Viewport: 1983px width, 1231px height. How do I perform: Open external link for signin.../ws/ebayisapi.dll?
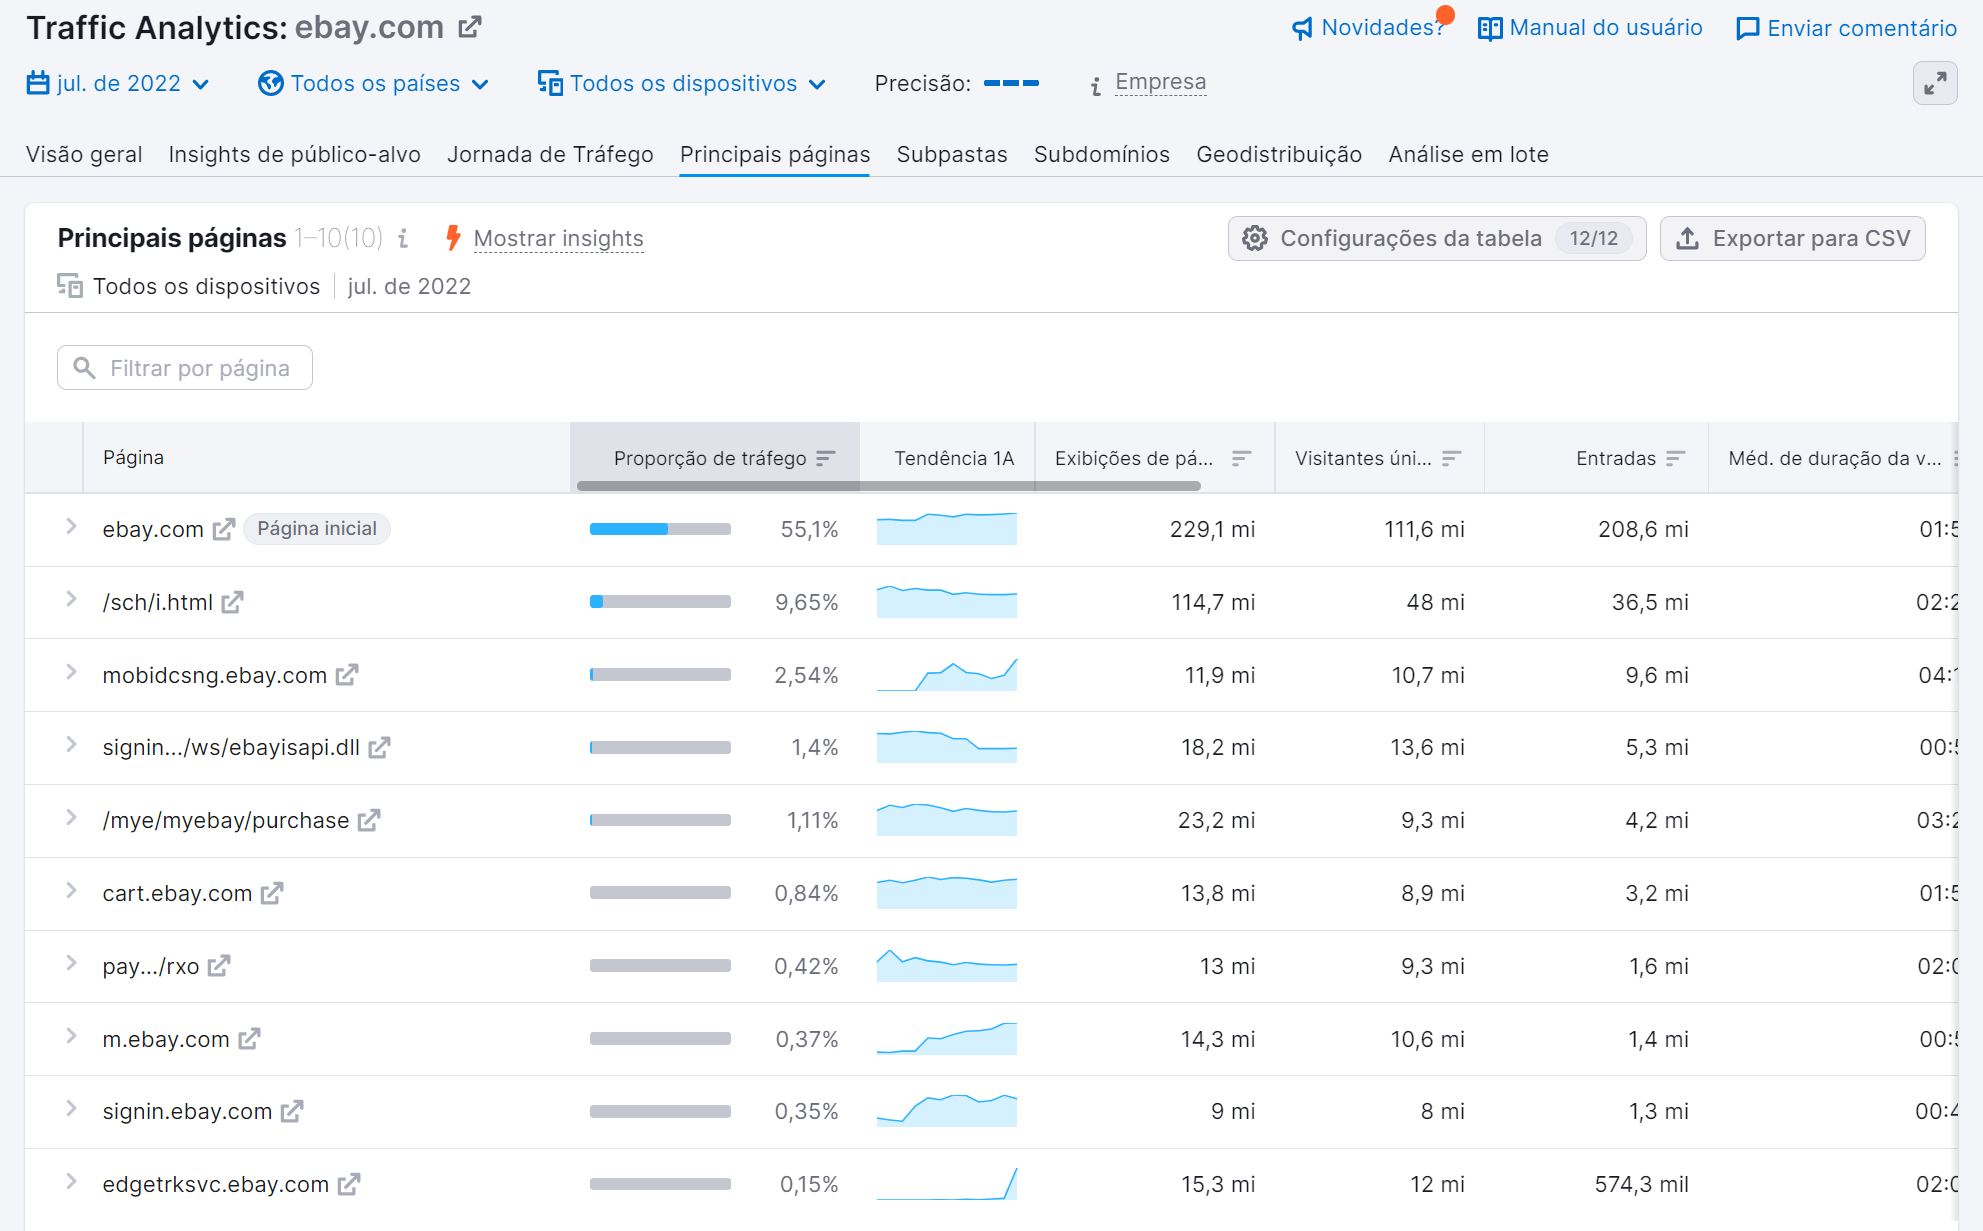[379, 747]
